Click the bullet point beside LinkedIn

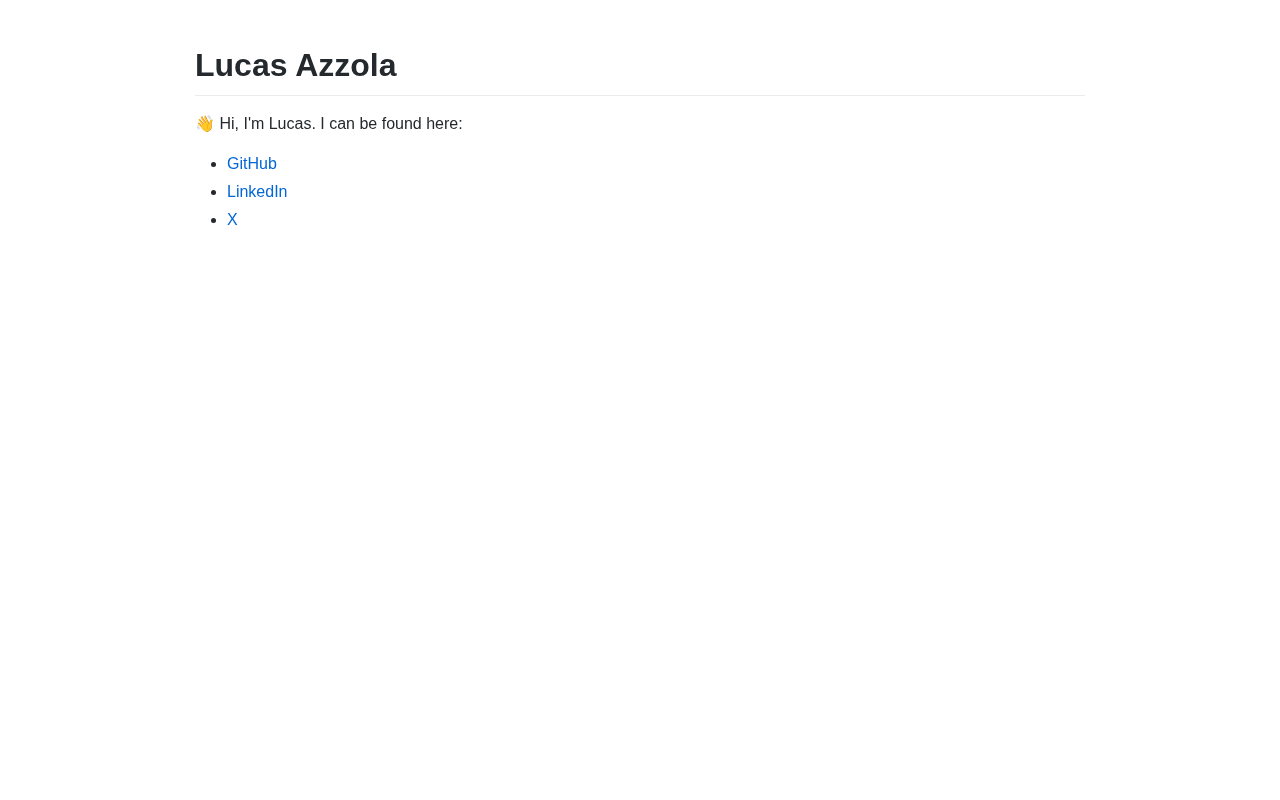pyautogui.click(x=214, y=192)
